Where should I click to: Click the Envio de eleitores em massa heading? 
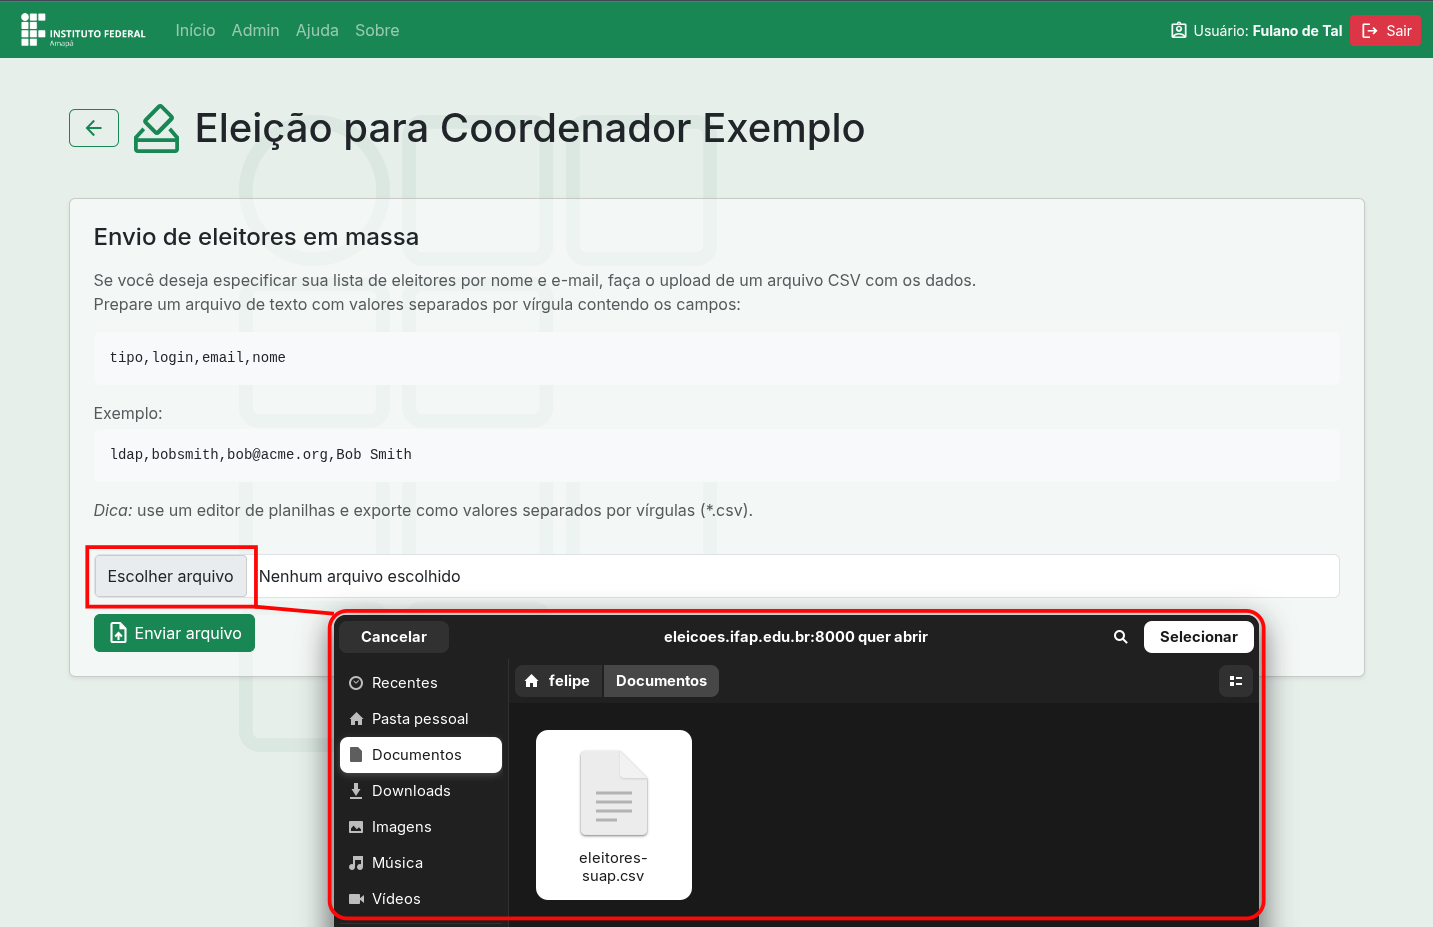pyautogui.click(x=256, y=237)
